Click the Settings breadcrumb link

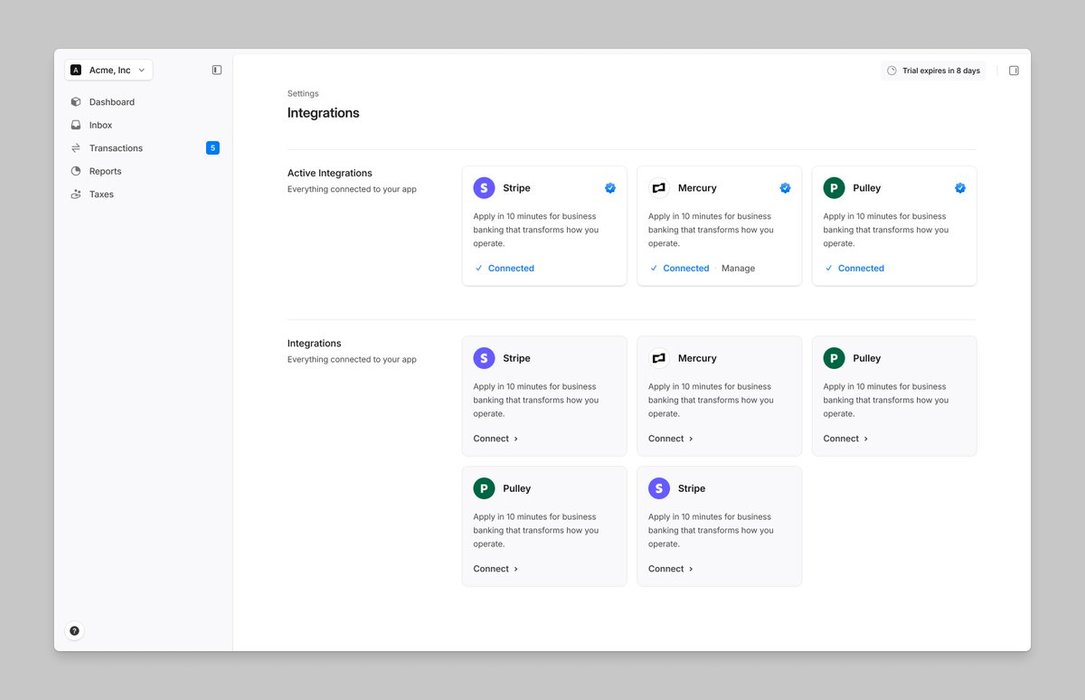303,94
